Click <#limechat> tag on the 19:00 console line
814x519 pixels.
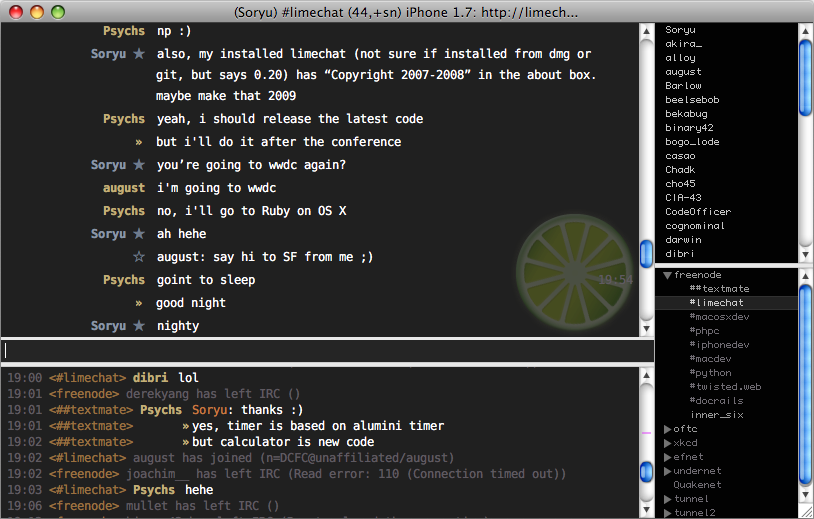pyautogui.click(x=88, y=378)
